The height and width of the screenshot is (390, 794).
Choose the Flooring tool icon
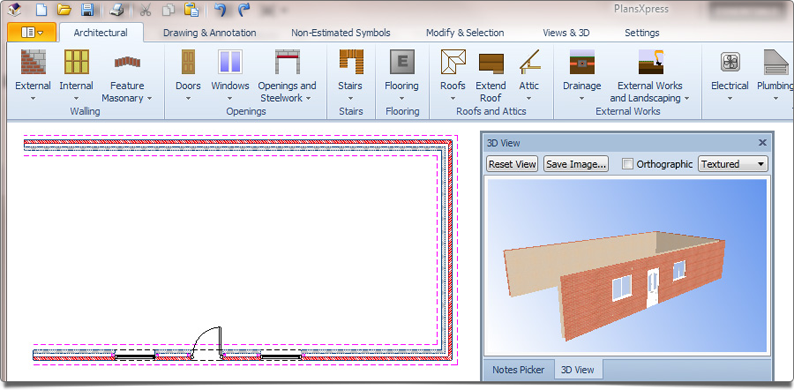402,62
